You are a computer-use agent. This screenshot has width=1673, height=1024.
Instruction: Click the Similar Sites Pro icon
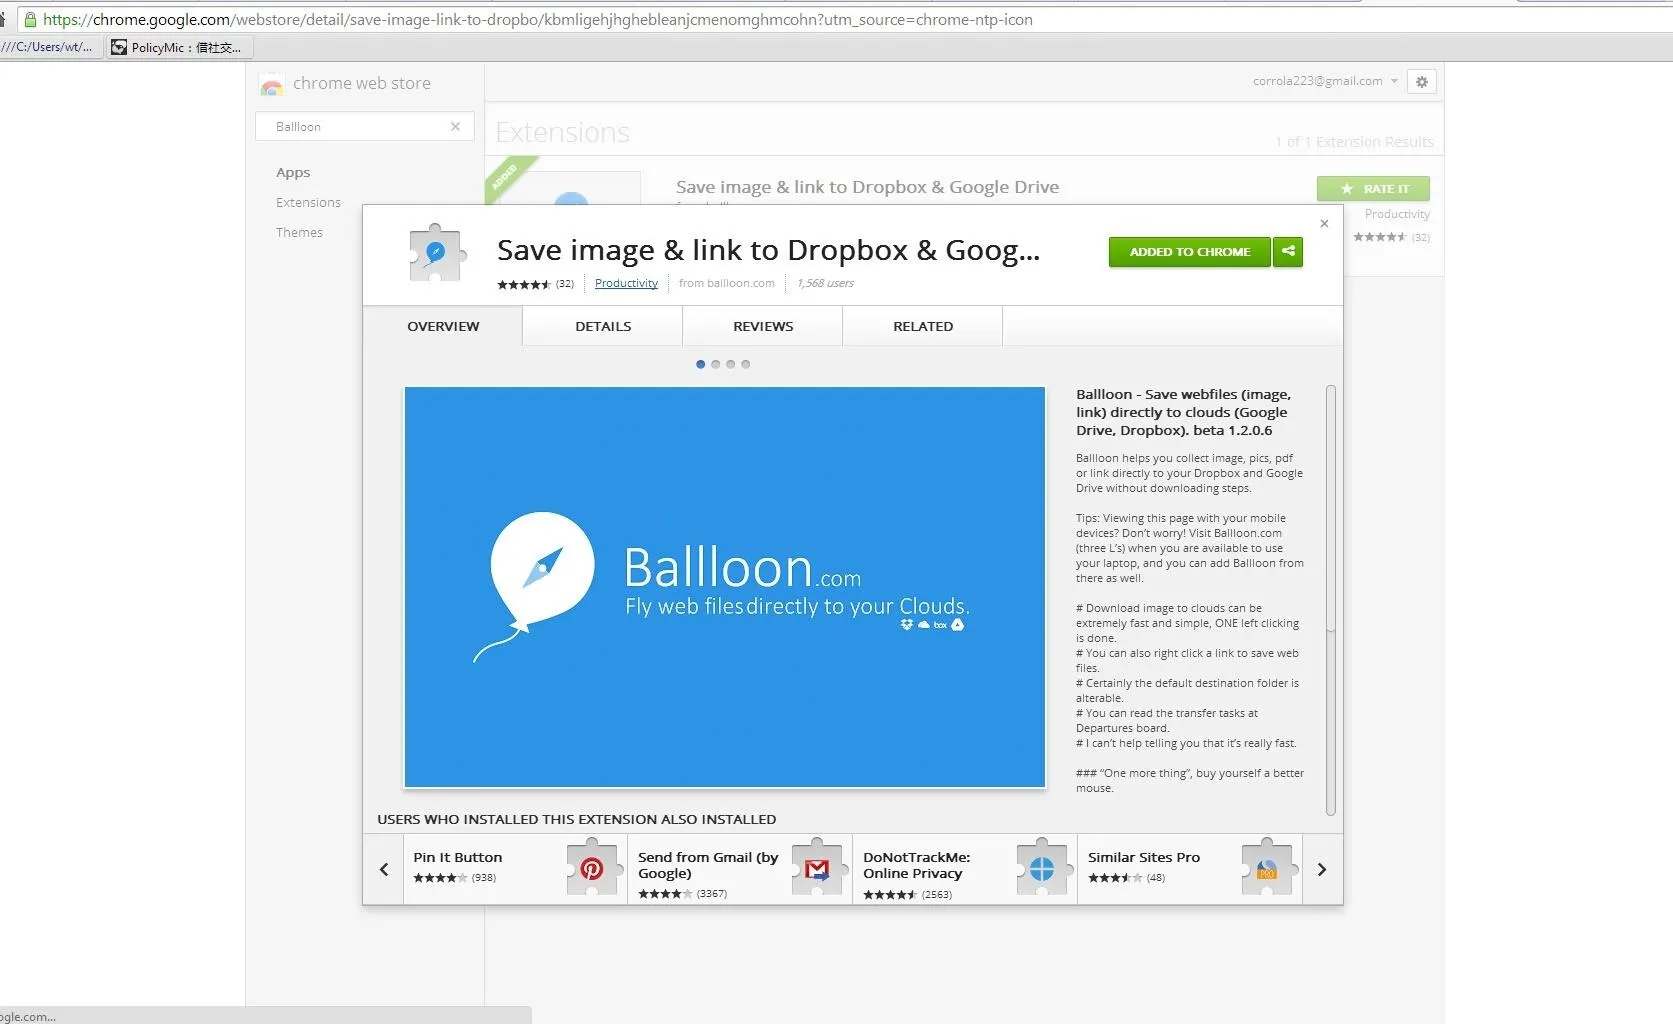(x=1268, y=868)
